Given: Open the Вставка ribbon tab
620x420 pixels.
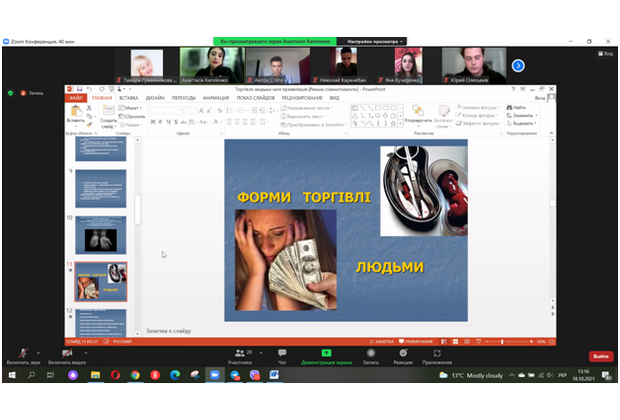Looking at the screenshot, I should point(128,98).
